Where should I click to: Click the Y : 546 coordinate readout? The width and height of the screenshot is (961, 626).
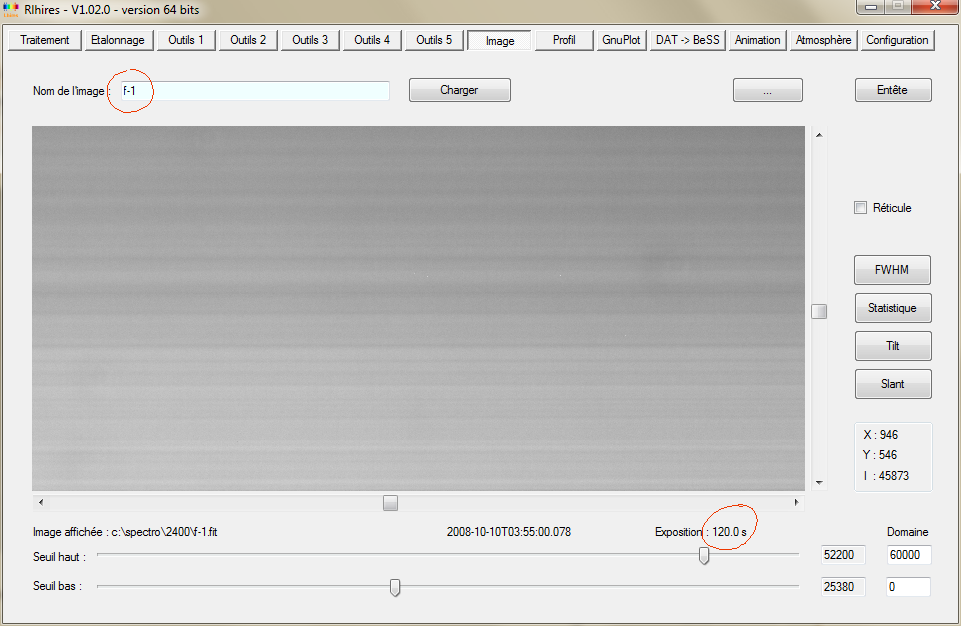pos(880,455)
